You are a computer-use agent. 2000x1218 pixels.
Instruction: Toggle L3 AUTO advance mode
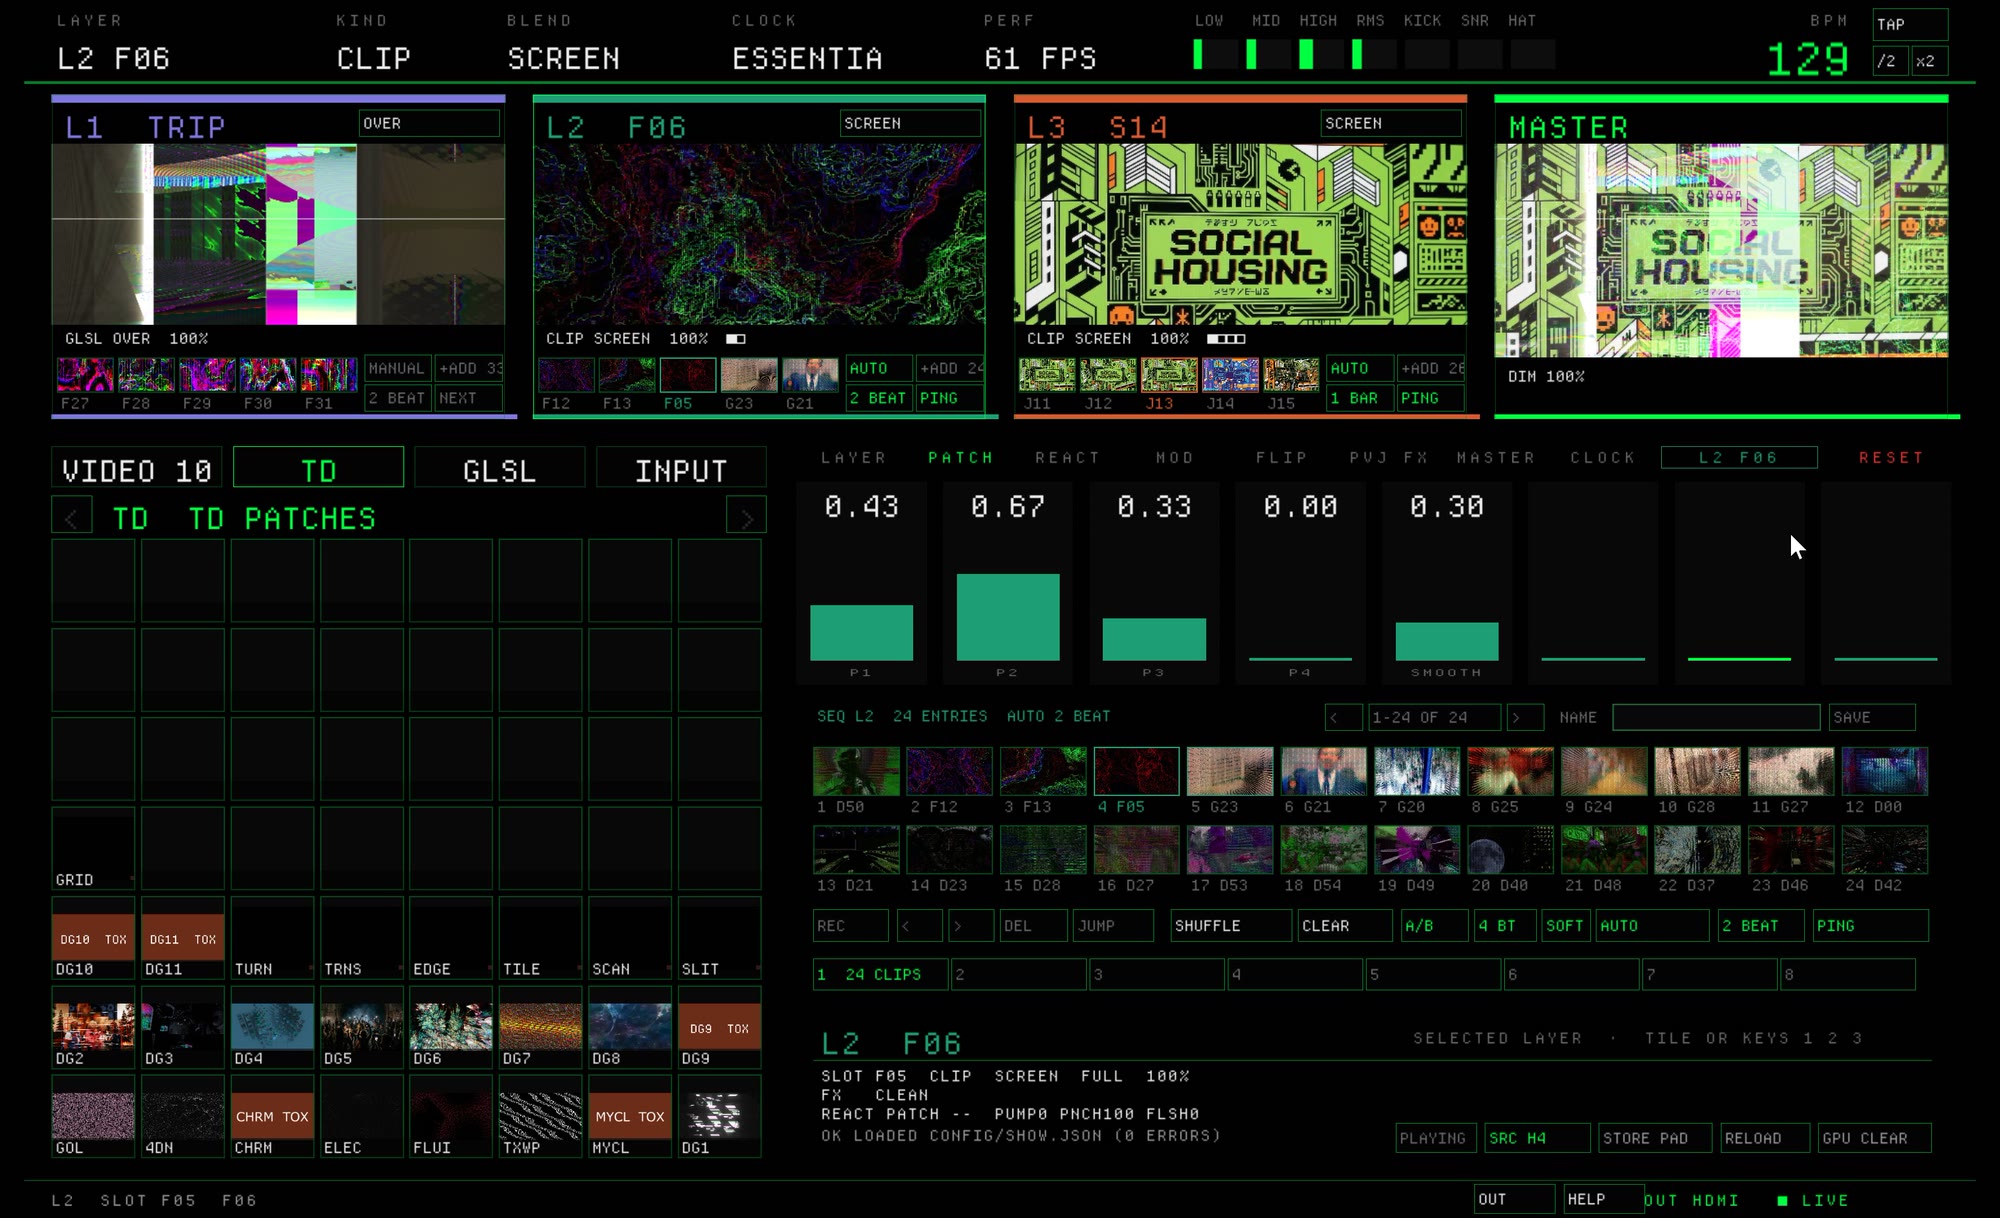pyautogui.click(x=1359, y=368)
